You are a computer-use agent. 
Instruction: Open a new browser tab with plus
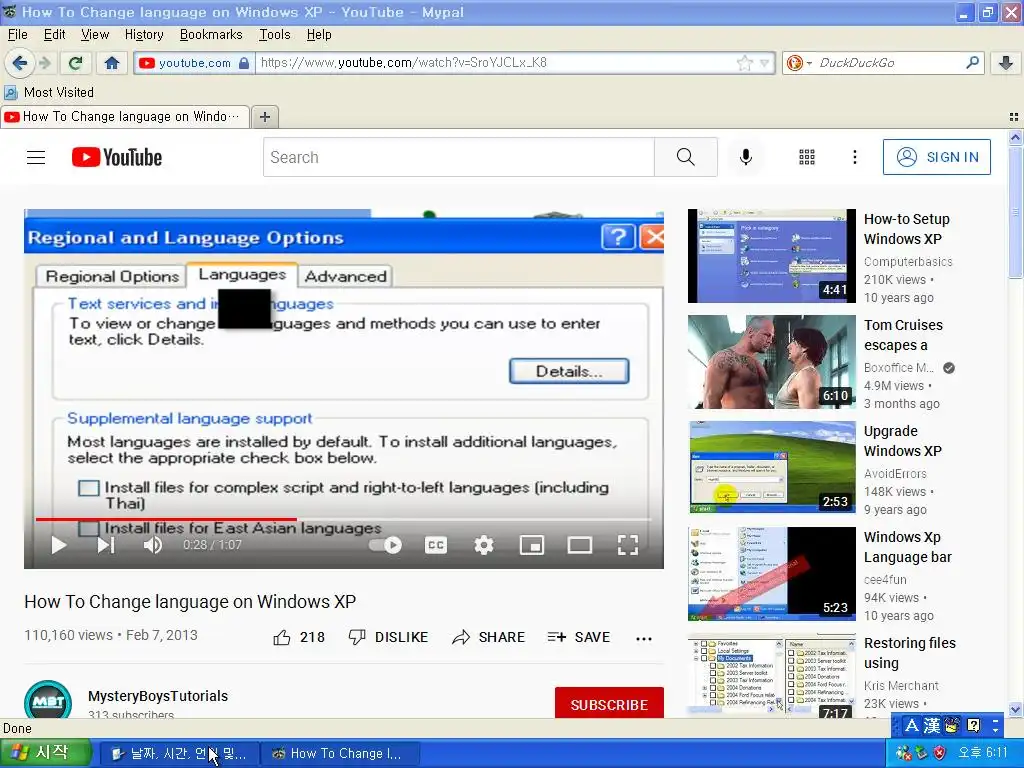pyautogui.click(x=264, y=117)
